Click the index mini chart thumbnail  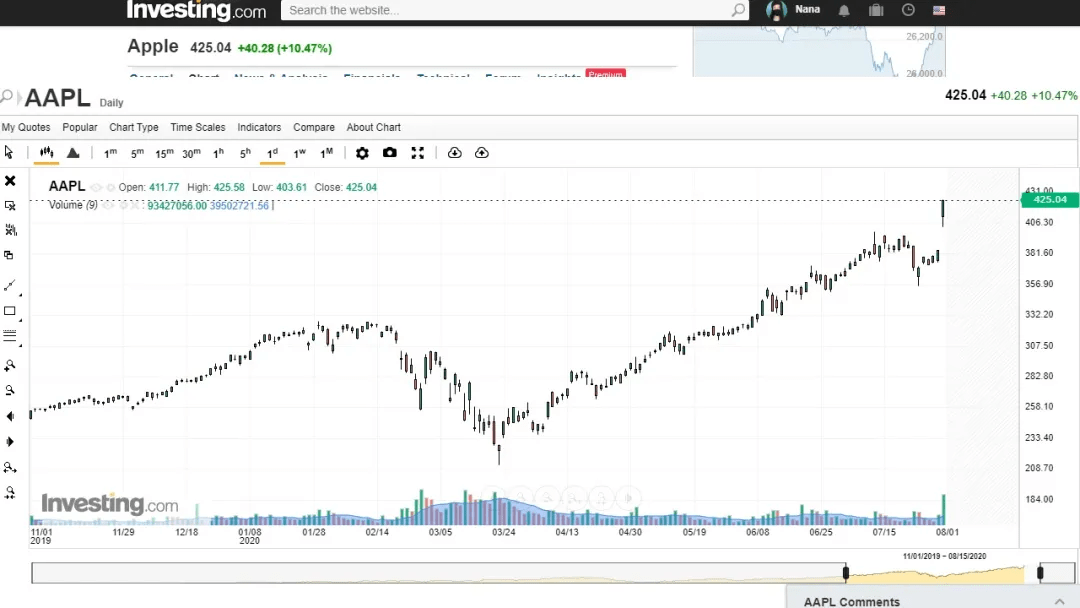pos(819,51)
